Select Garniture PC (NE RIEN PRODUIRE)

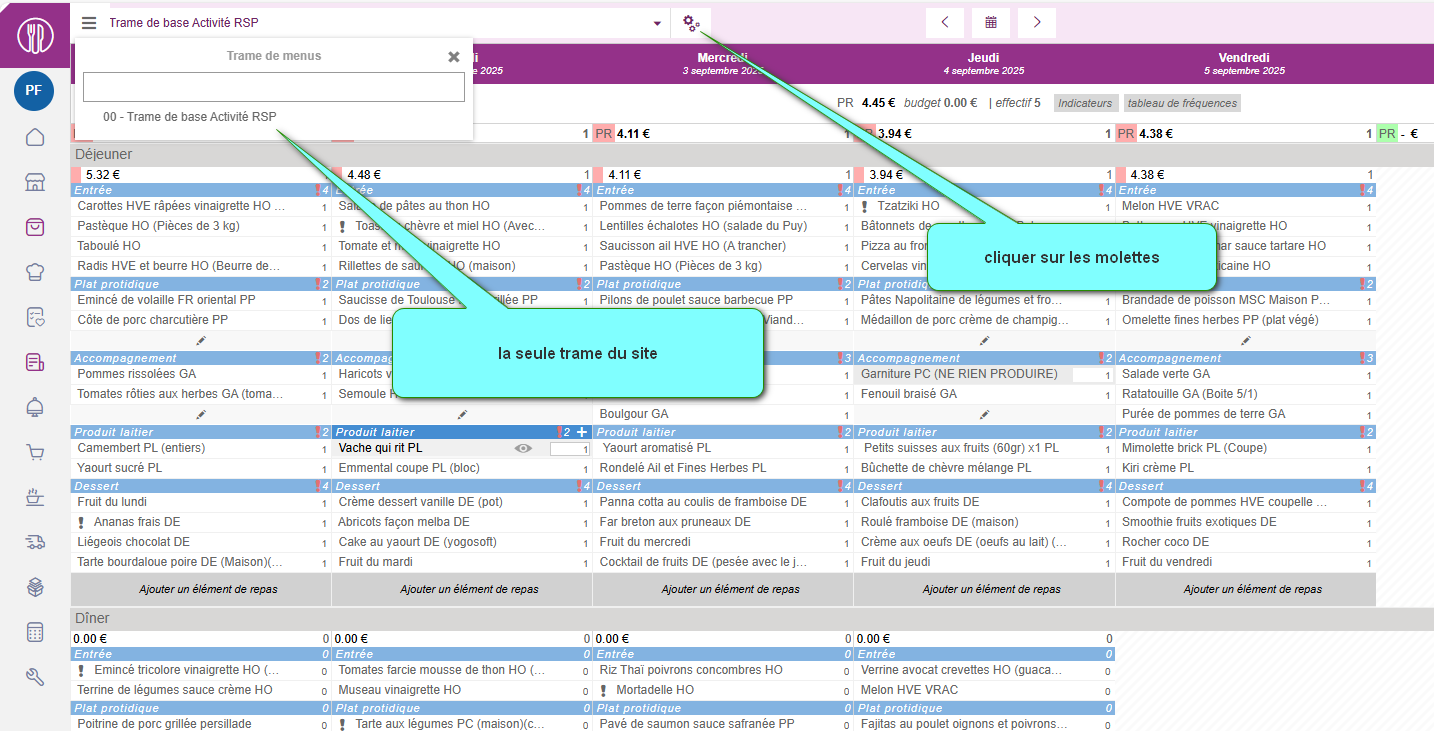click(959, 374)
